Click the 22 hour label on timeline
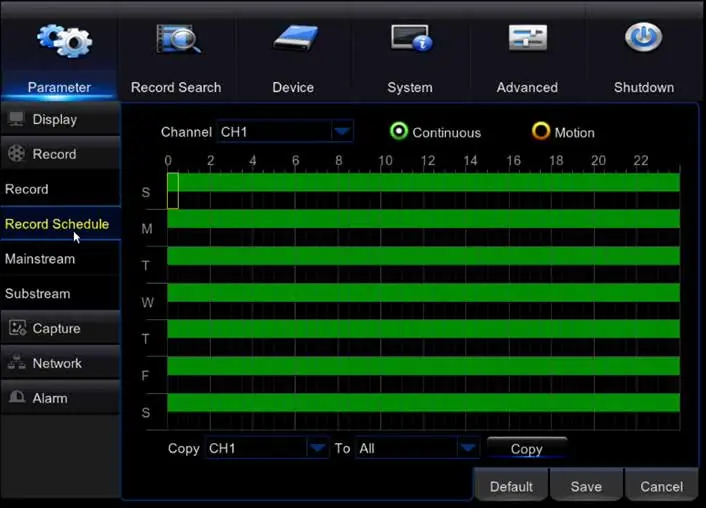This screenshot has width=706, height=508. (x=641, y=160)
